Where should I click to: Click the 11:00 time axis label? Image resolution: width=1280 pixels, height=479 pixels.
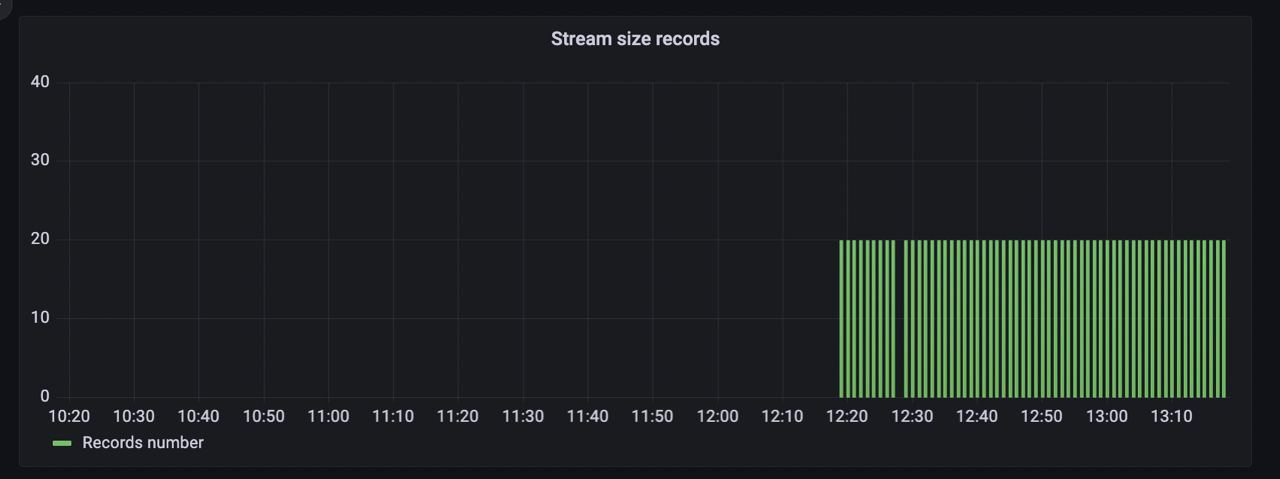(x=328, y=417)
